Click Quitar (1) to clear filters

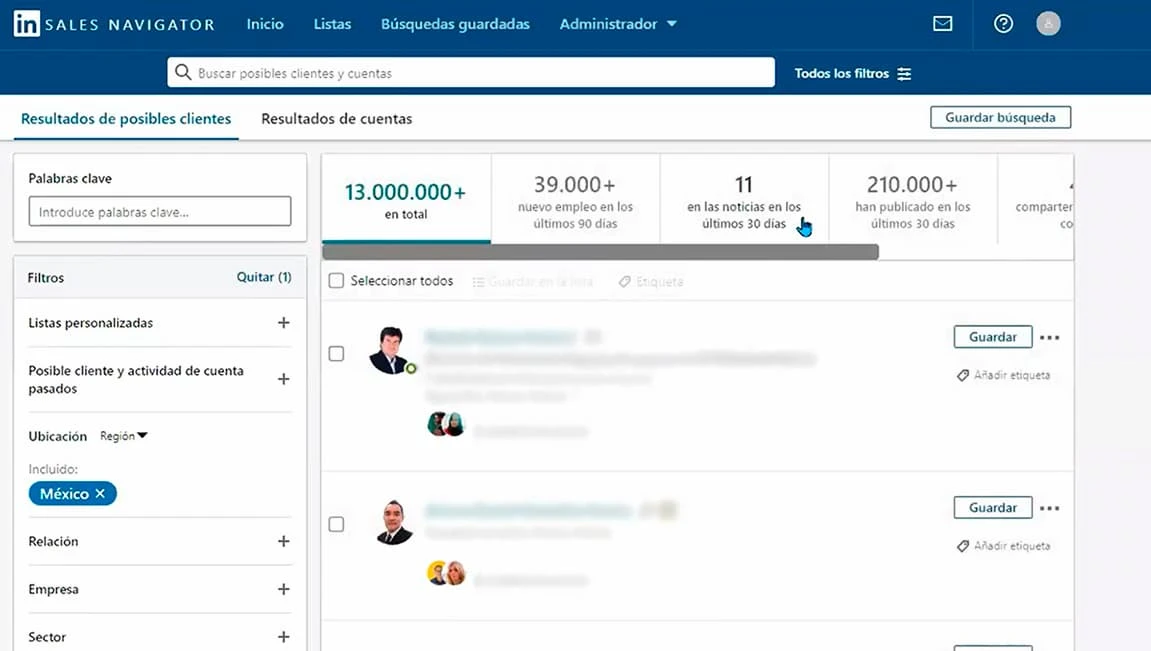(x=264, y=277)
